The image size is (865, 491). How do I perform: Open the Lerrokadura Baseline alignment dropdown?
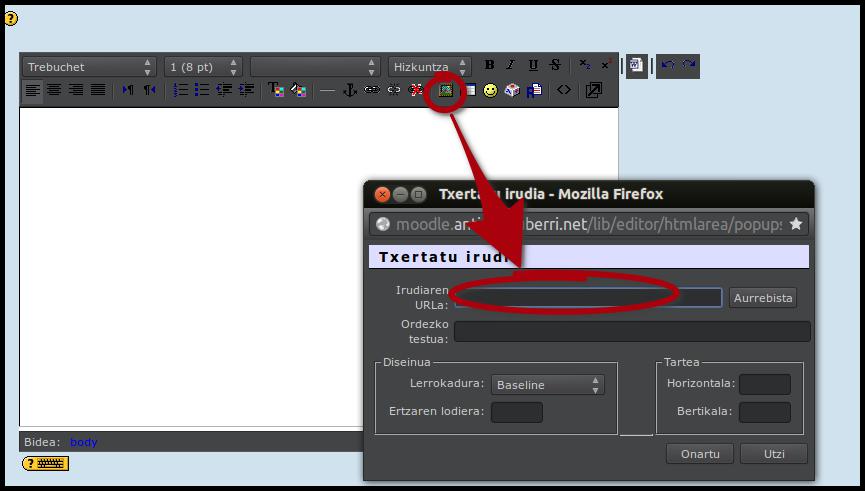(x=547, y=385)
